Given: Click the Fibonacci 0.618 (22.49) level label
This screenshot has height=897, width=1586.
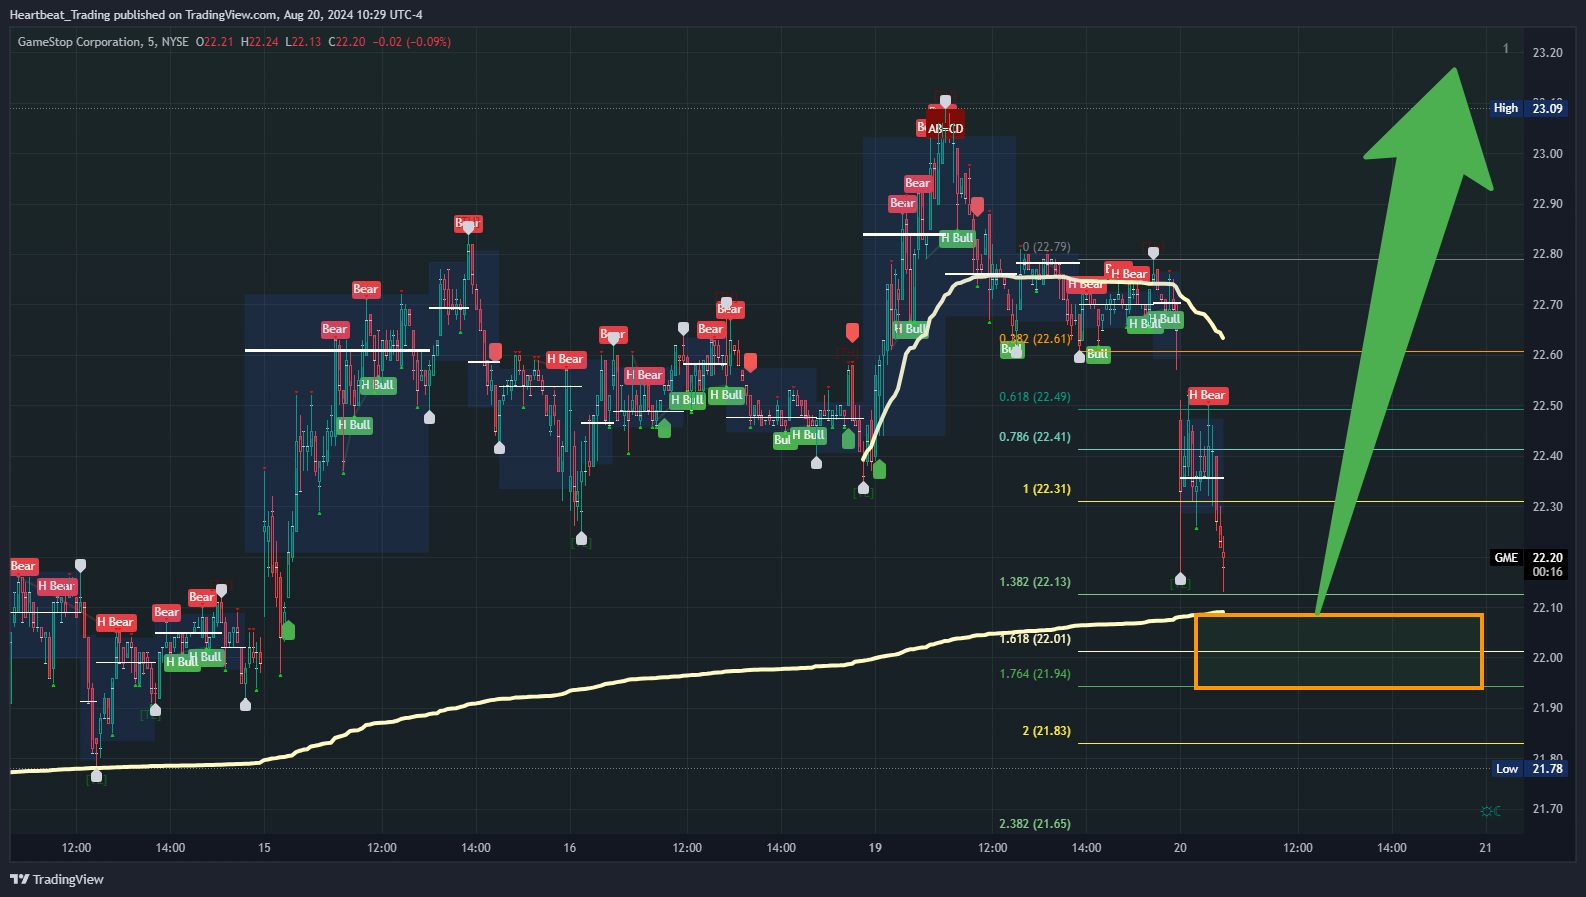Looking at the screenshot, I should click(x=1034, y=397).
